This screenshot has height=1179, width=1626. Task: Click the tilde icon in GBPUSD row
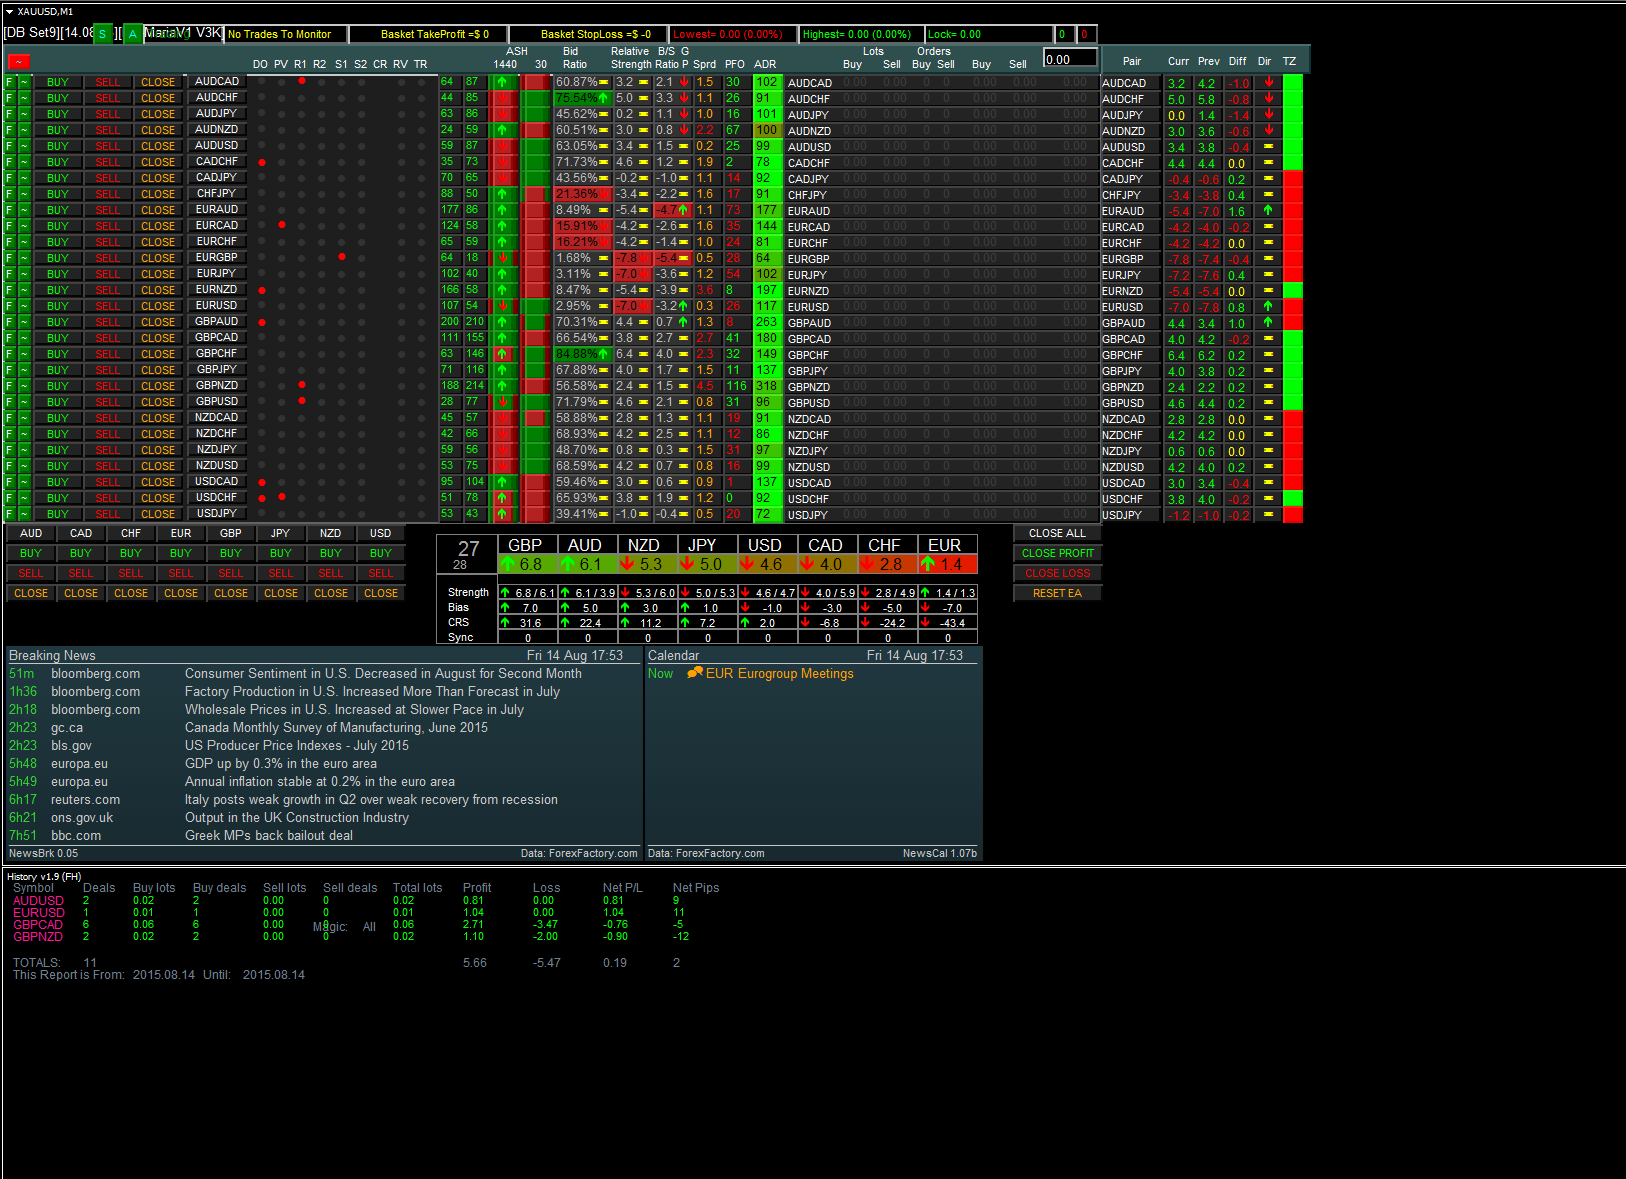tap(24, 402)
